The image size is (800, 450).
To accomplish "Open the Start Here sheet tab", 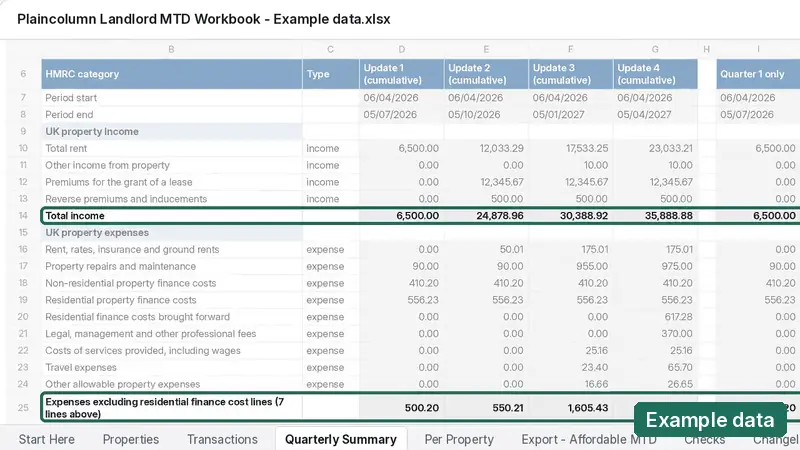I will coord(46,439).
